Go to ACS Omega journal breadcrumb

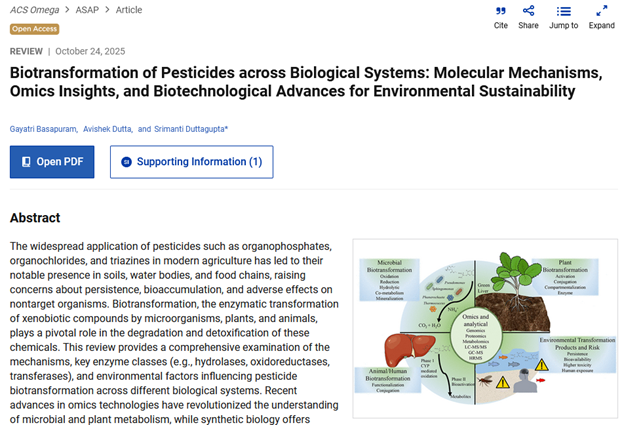point(32,10)
